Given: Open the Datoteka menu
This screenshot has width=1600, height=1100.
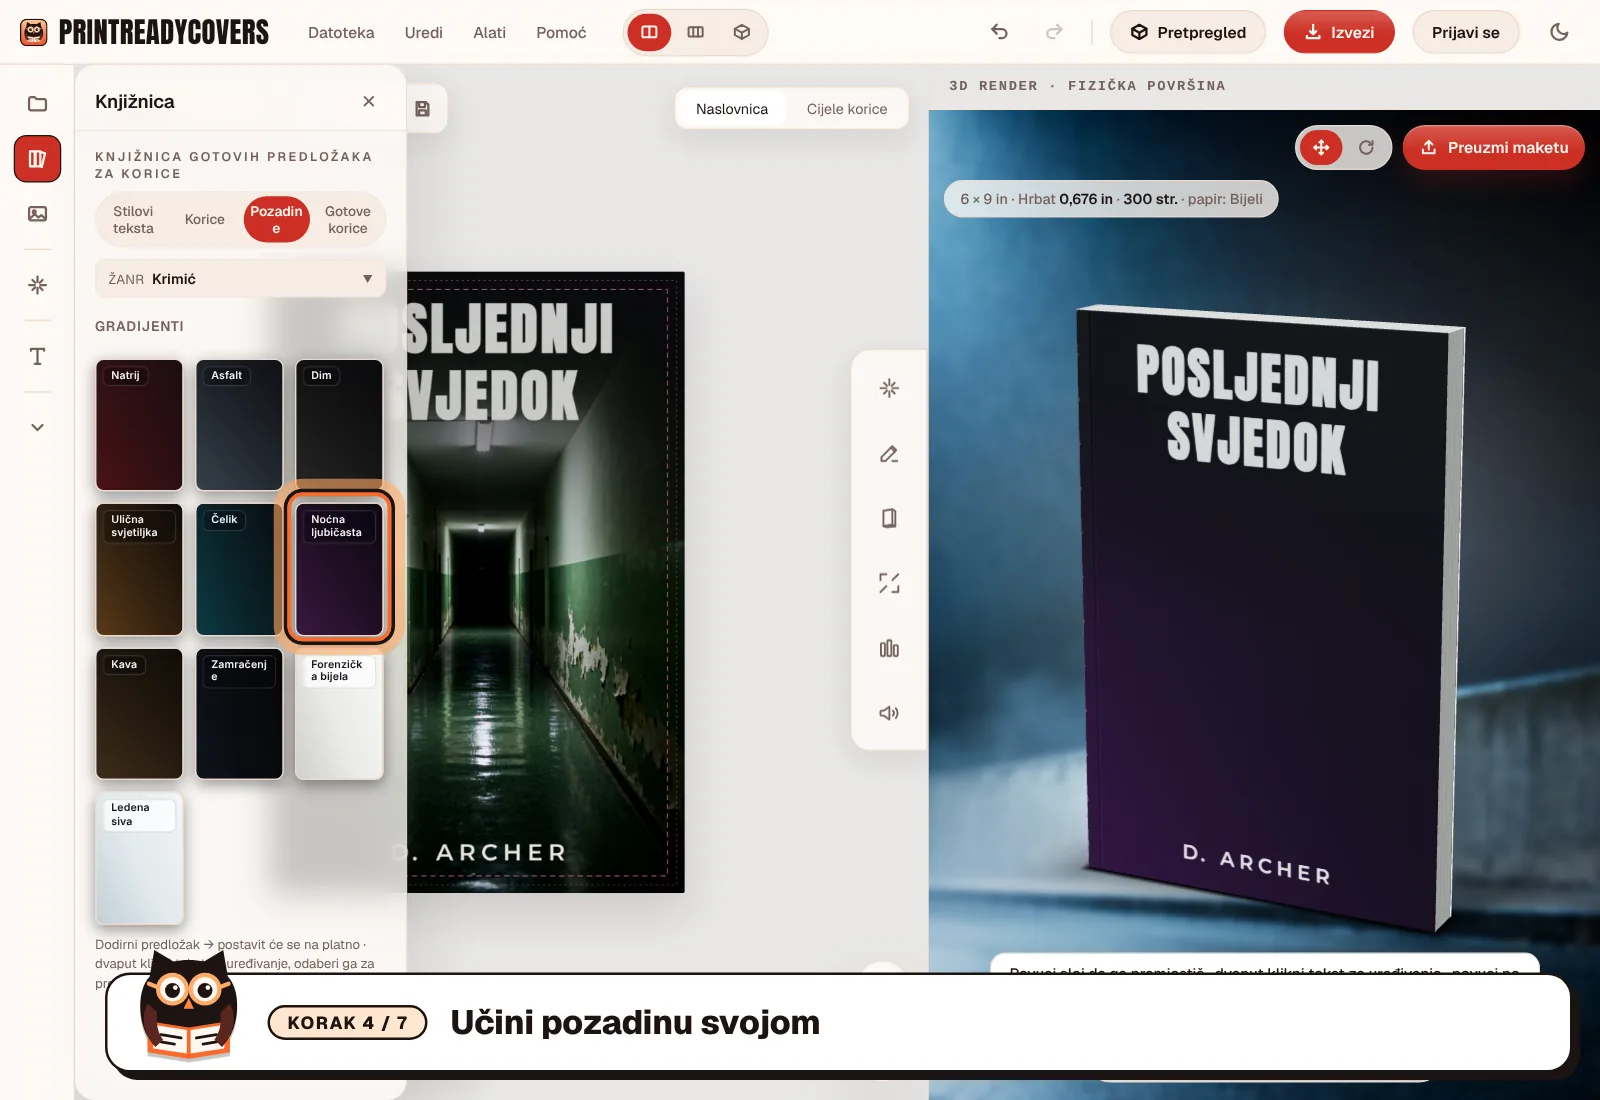Looking at the screenshot, I should 341,33.
